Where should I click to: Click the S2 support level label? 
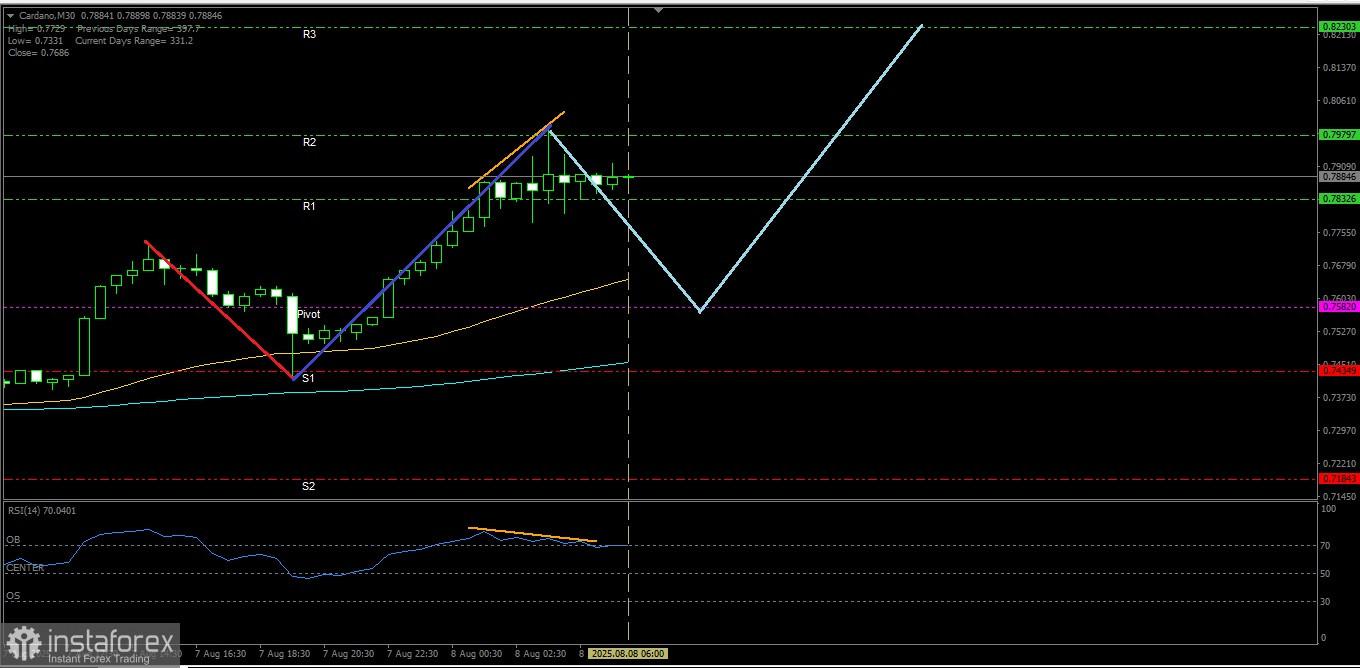309,486
